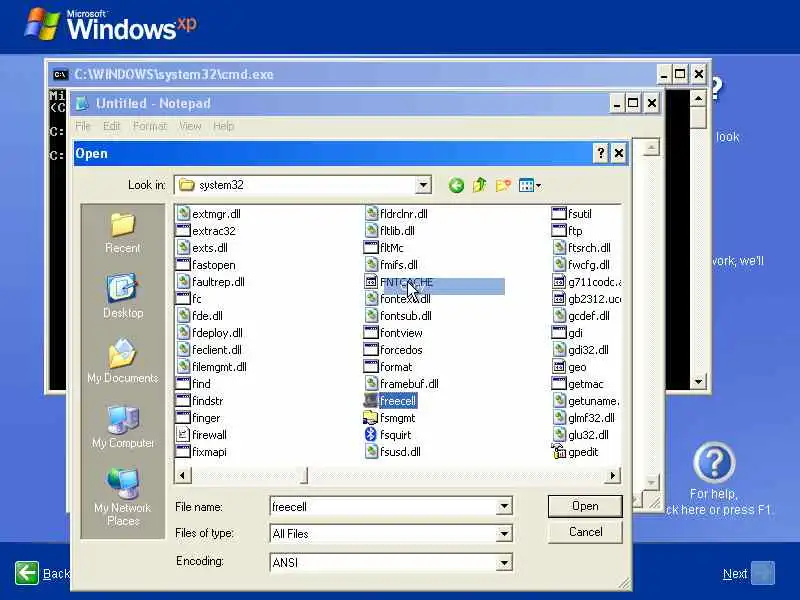Open the Notepad View menu

tap(190, 126)
